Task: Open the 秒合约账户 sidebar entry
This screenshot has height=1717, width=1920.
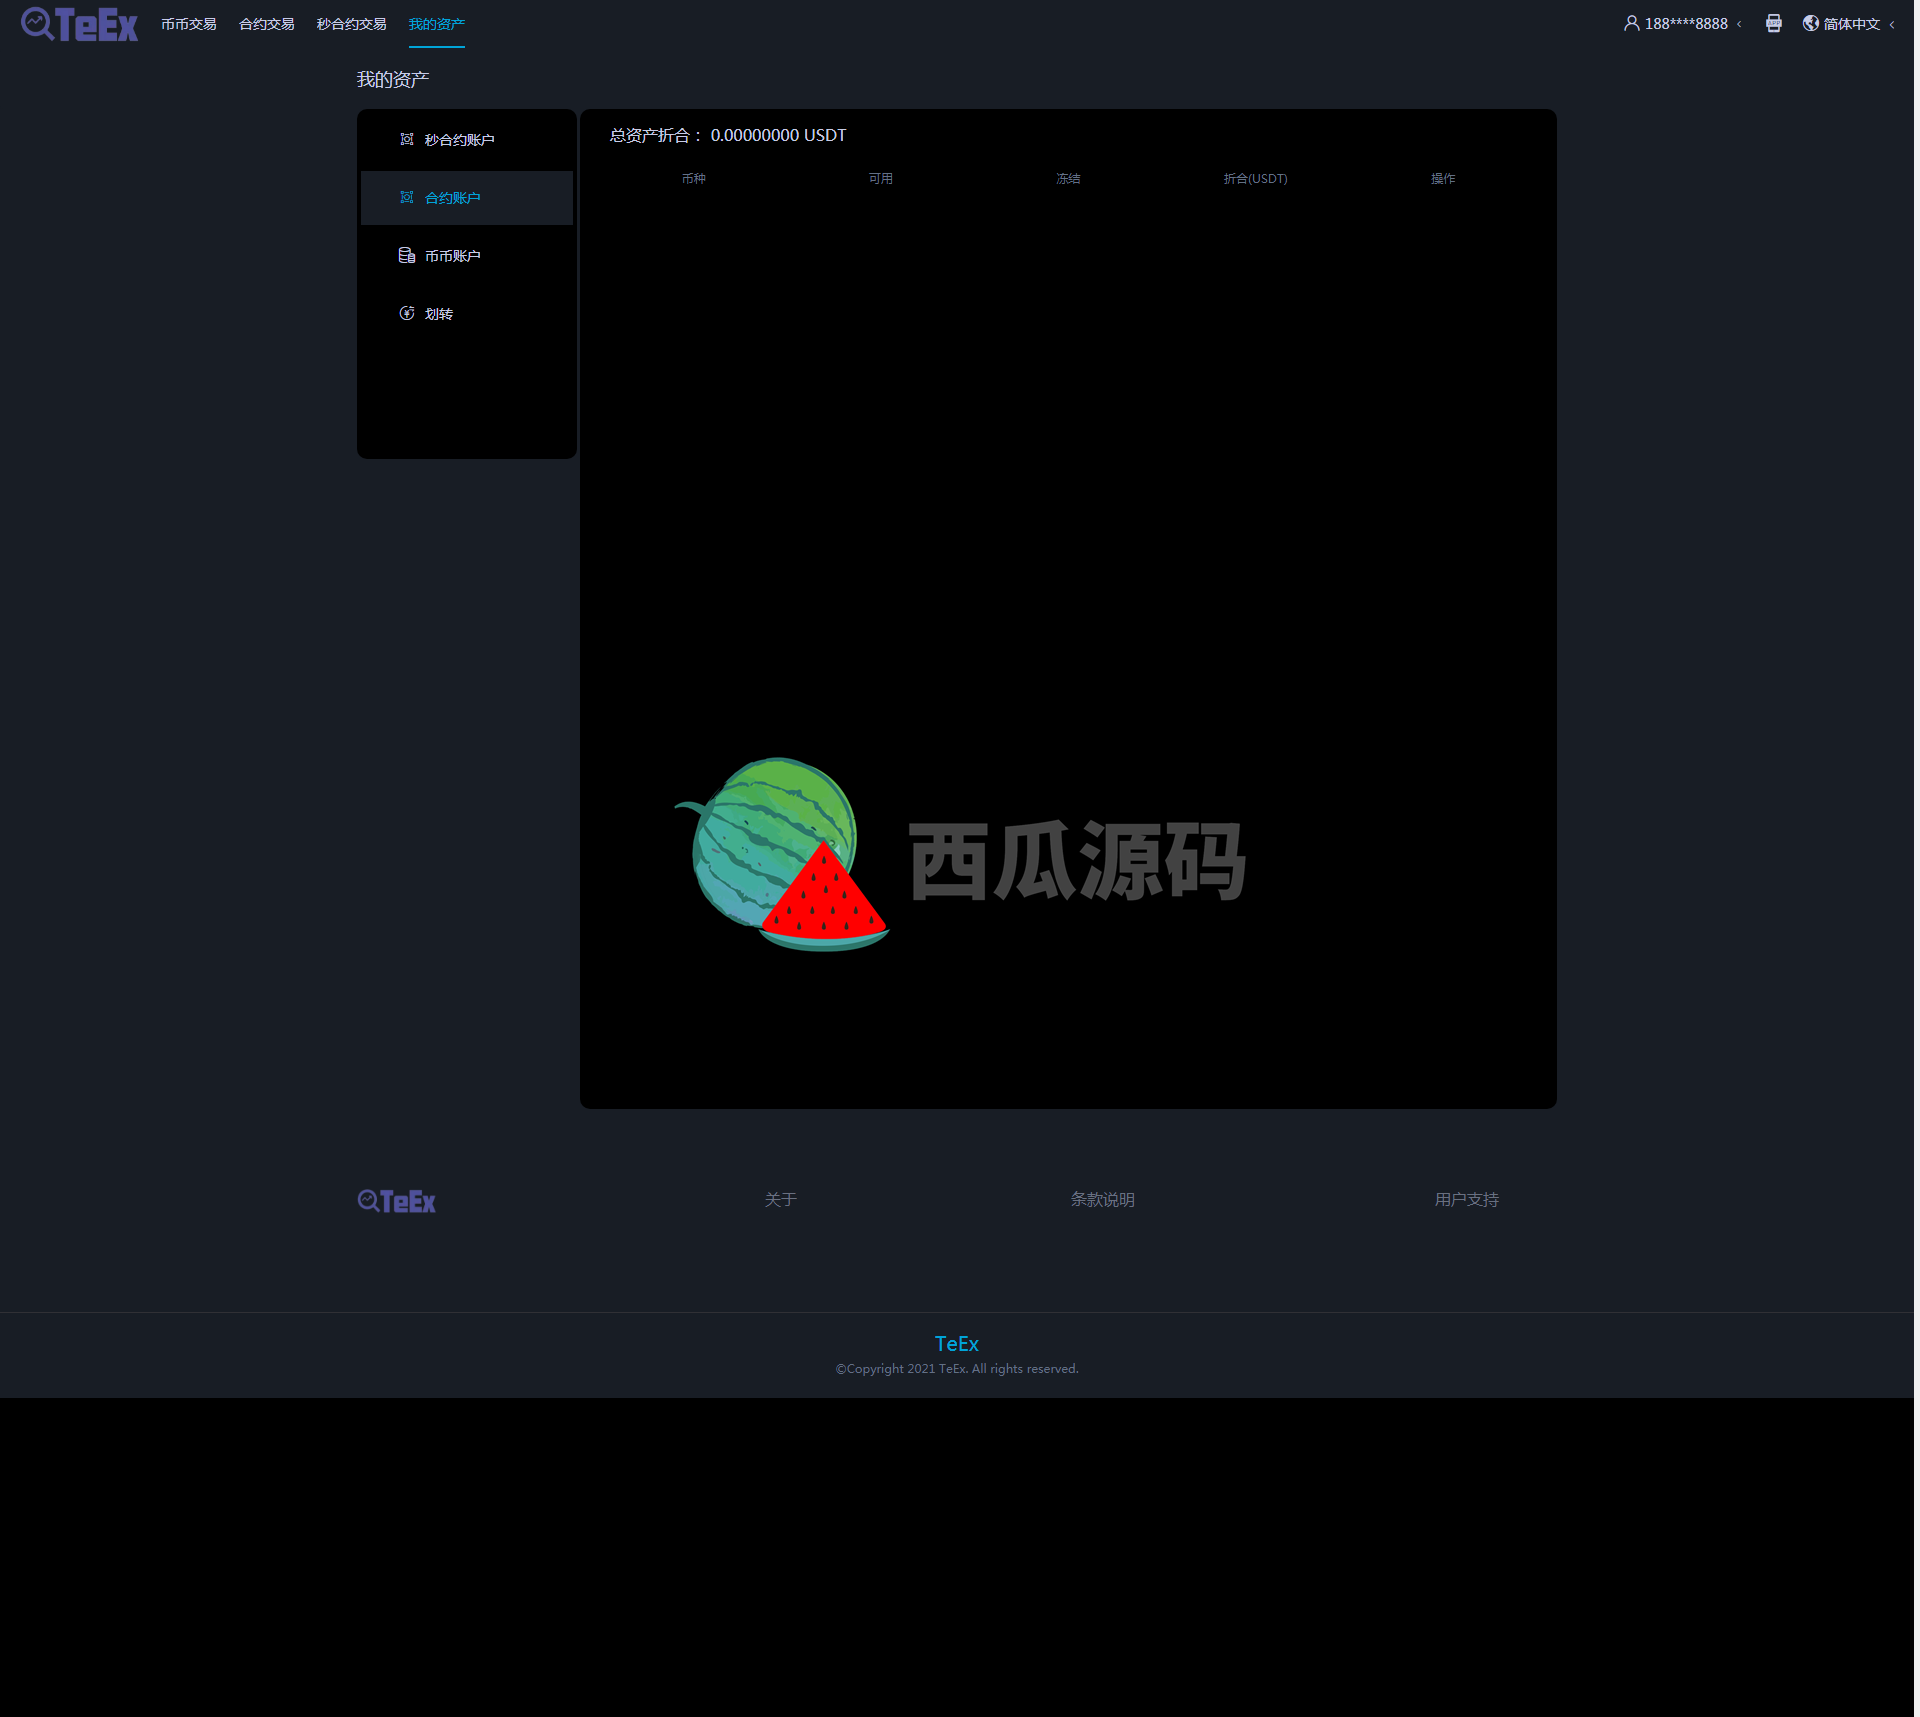Action: click(x=467, y=140)
